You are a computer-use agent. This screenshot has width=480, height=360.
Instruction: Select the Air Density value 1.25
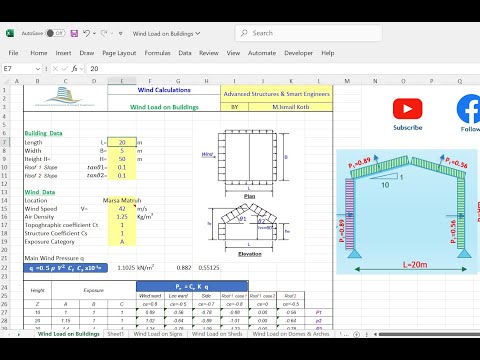click(x=122, y=217)
